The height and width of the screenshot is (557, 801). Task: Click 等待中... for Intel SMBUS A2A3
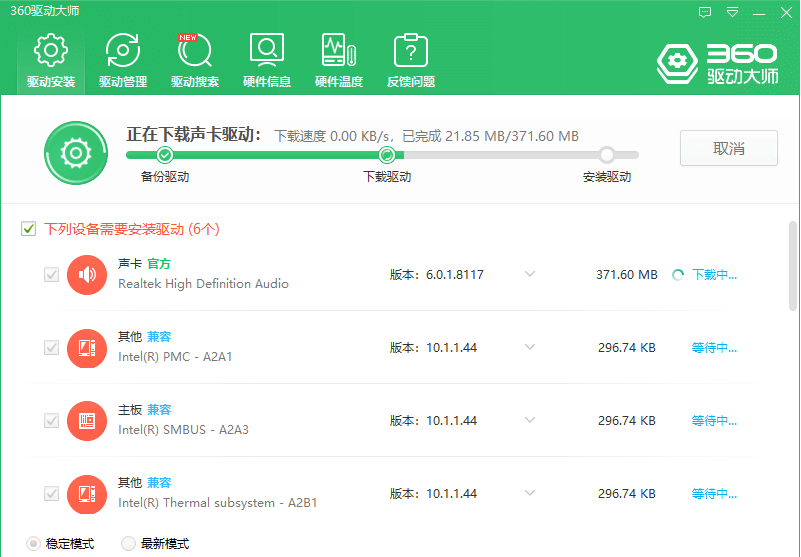coord(714,421)
